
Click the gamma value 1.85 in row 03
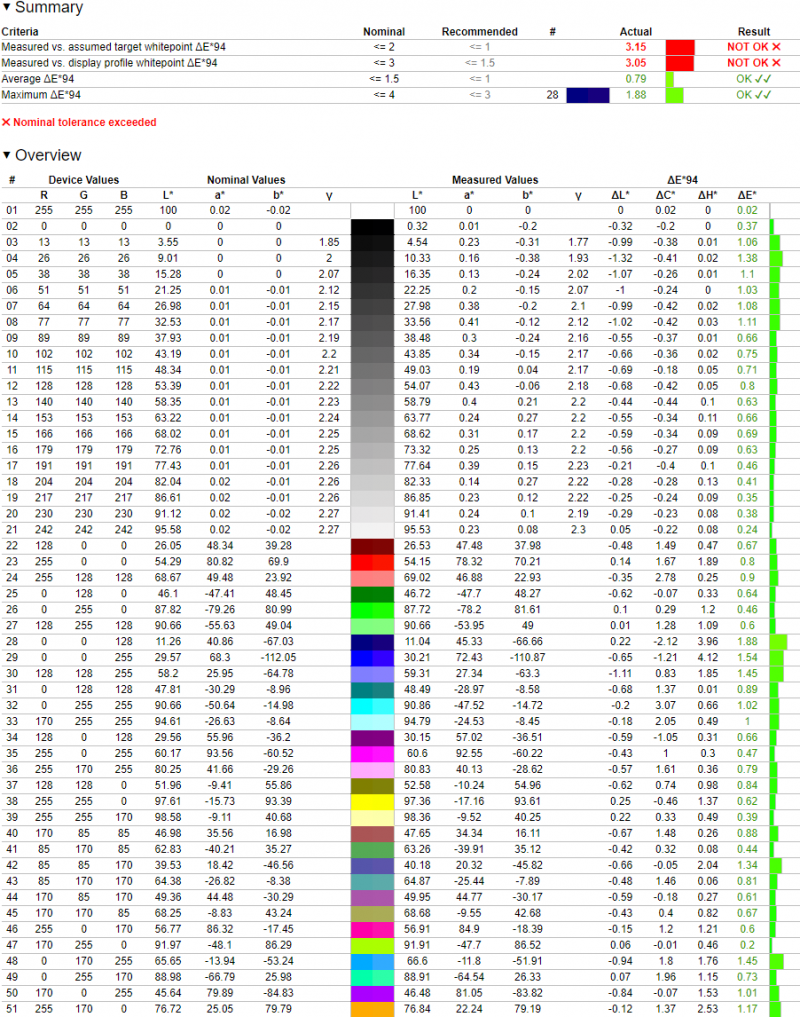pos(329,243)
